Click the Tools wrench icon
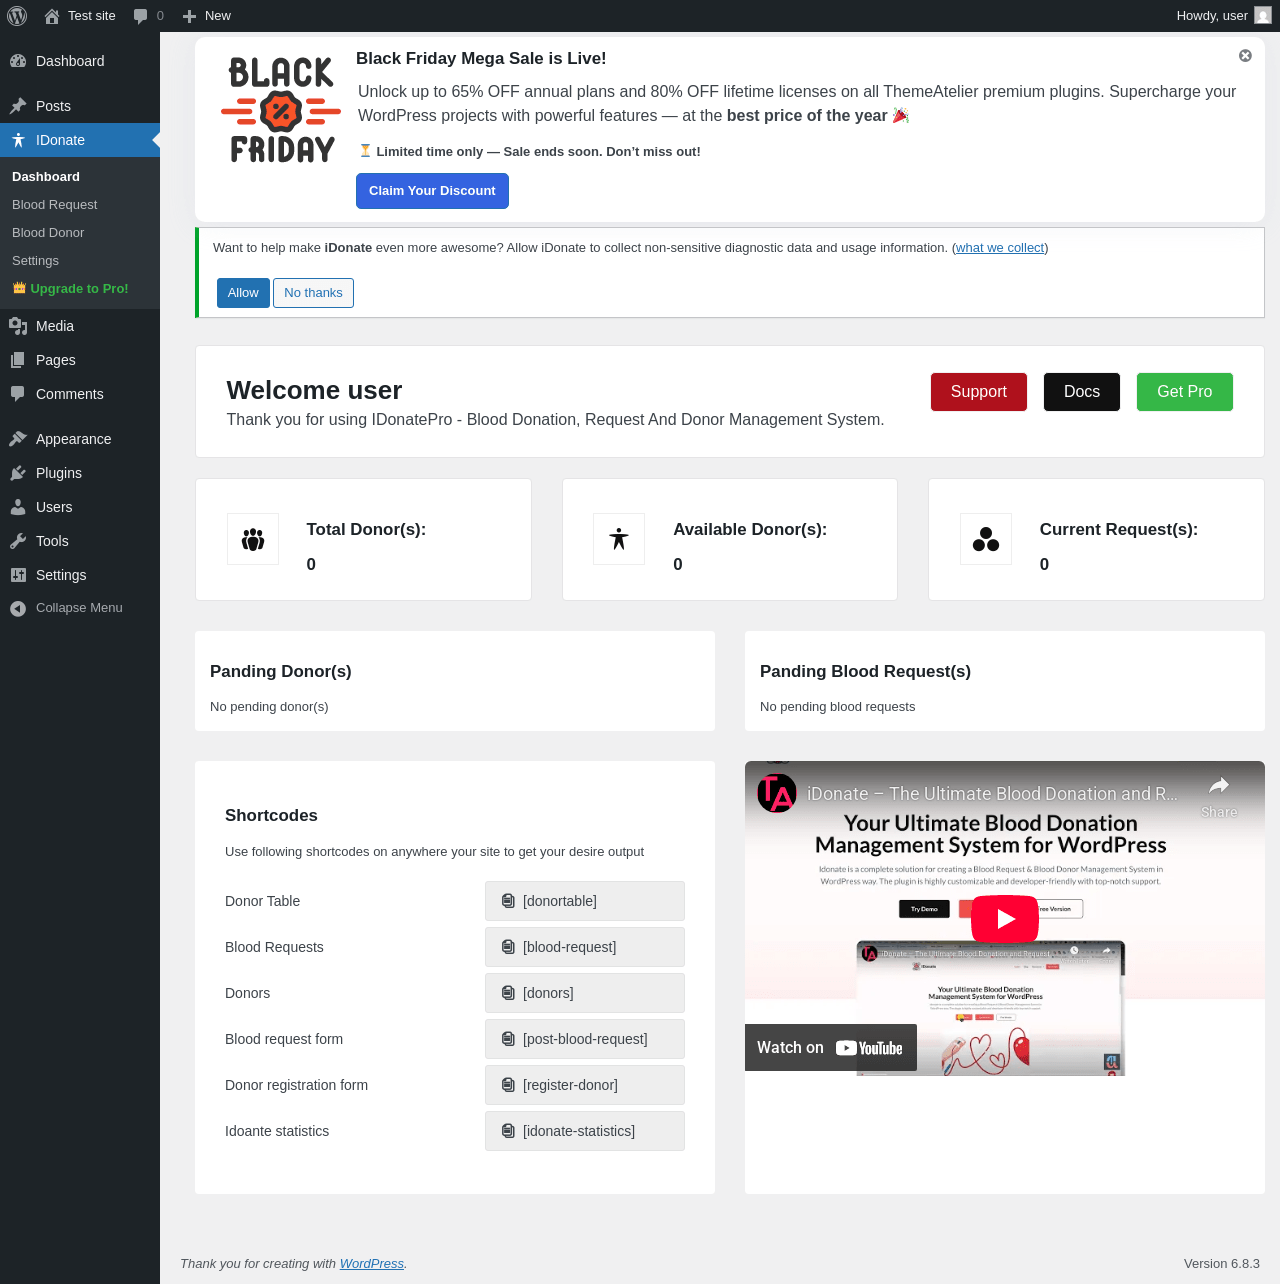Image resolution: width=1280 pixels, height=1284 pixels. tap(18, 541)
